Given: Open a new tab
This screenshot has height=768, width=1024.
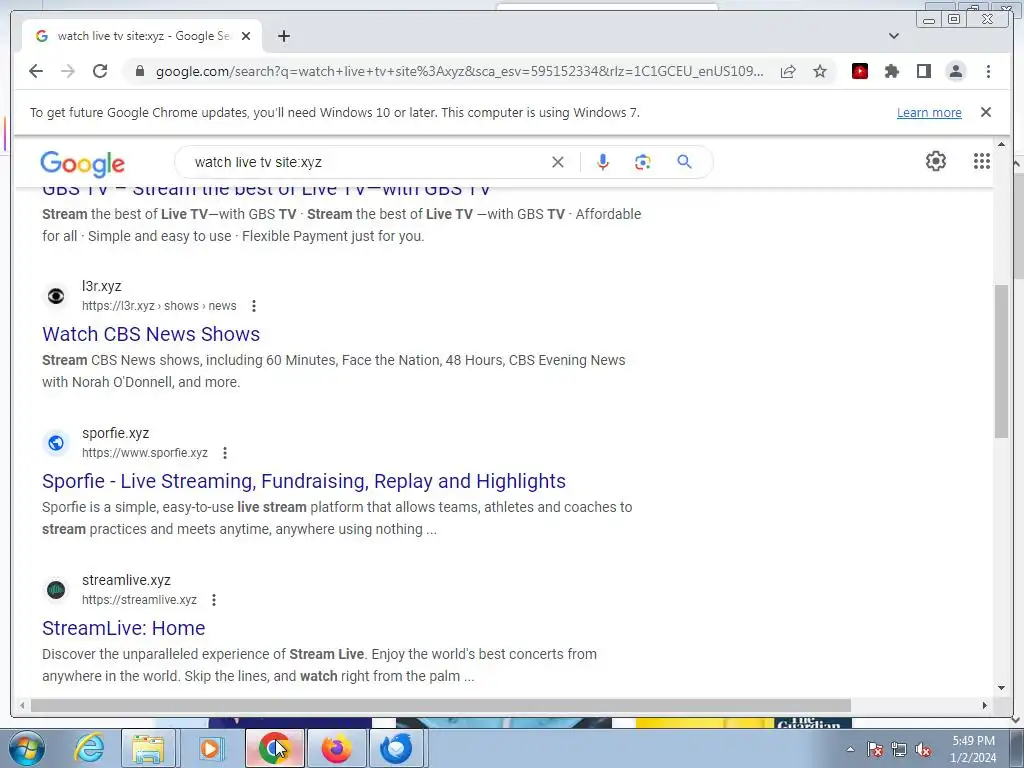Looking at the screenshot, I should click(283, 36).
